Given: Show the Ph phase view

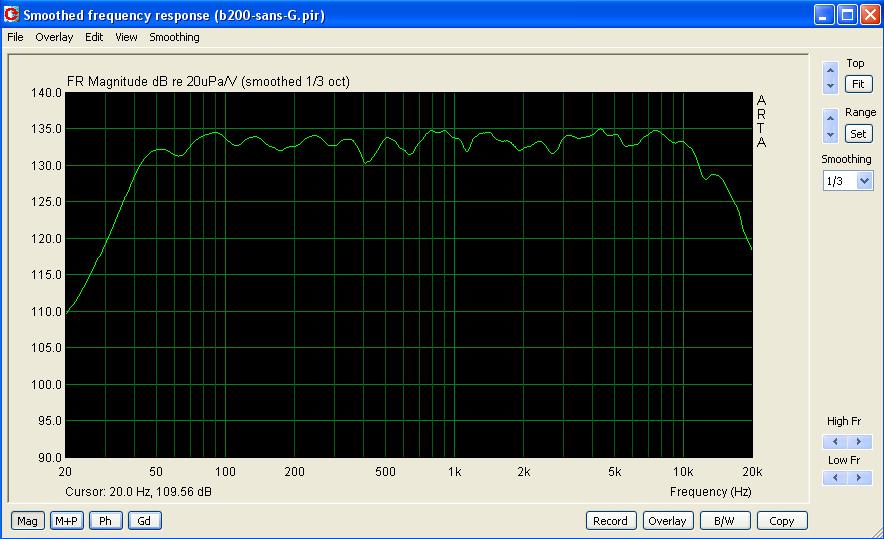Looking at the screenshot, I should tap(105, 520).
